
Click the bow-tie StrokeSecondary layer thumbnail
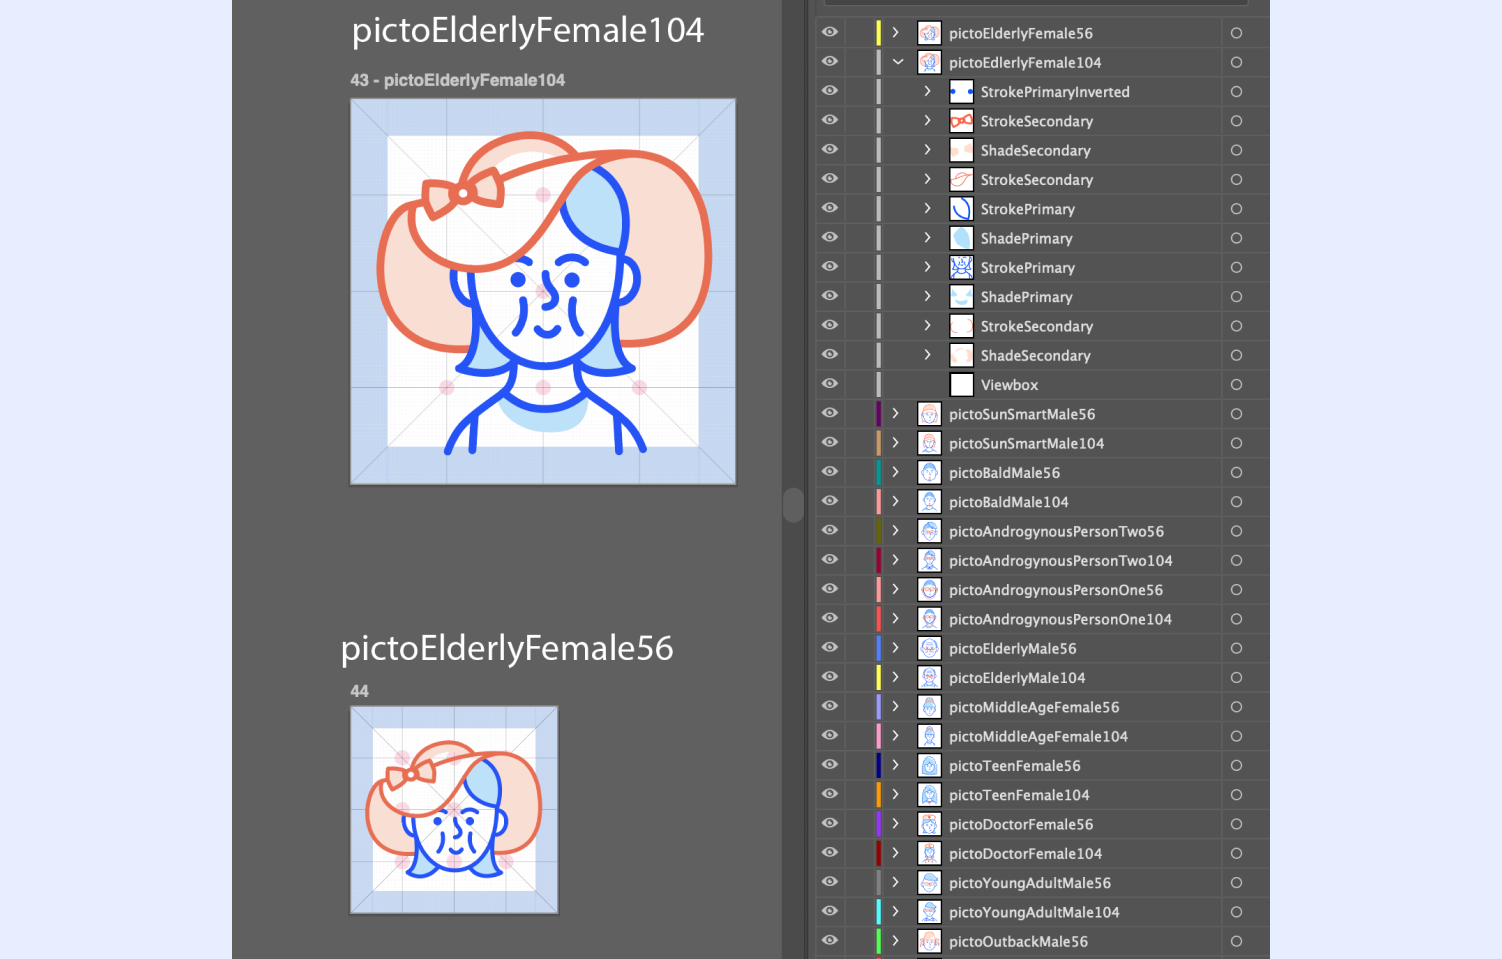[x=961, y=120]
